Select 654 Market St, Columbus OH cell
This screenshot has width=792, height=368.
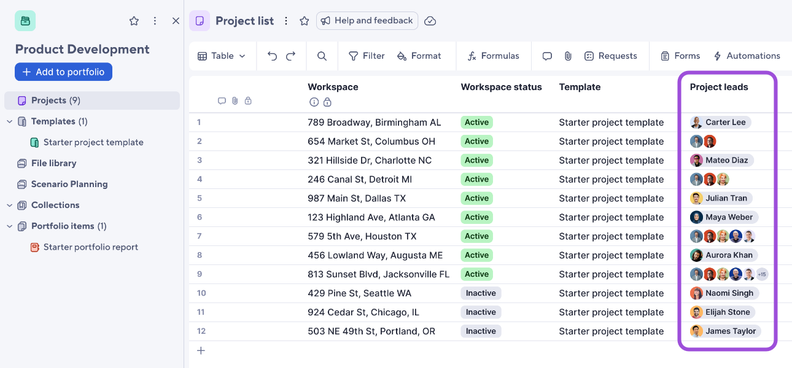tap(371, 141)
